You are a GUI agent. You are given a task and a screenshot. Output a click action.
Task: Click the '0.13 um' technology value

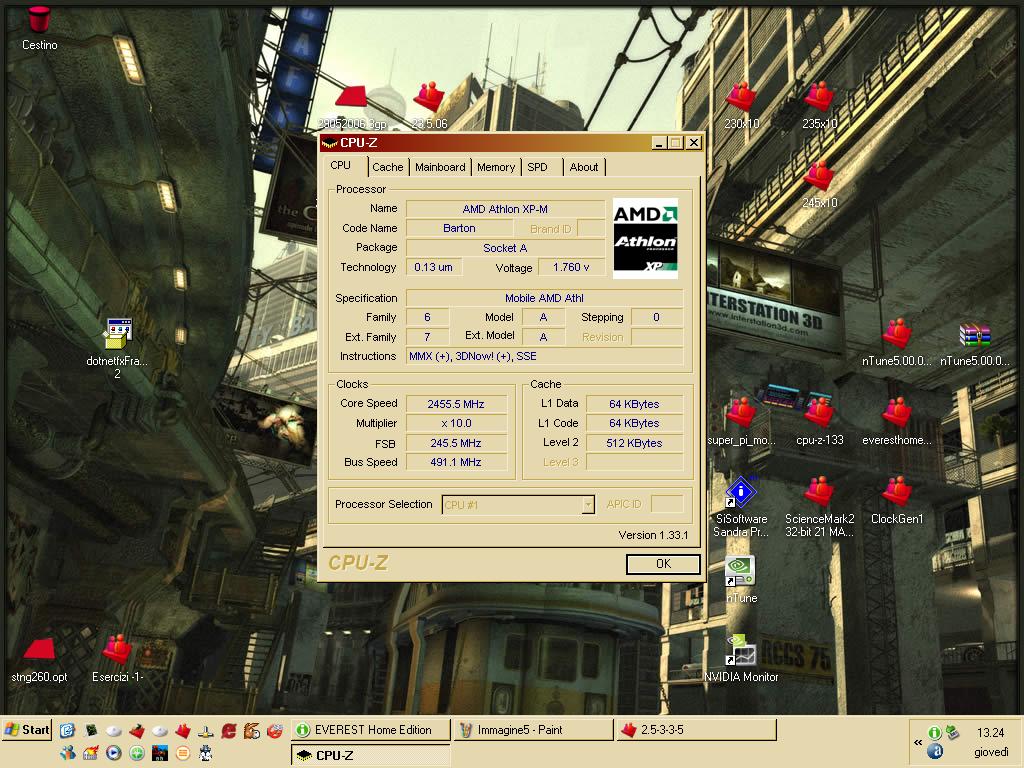(434, 267)
